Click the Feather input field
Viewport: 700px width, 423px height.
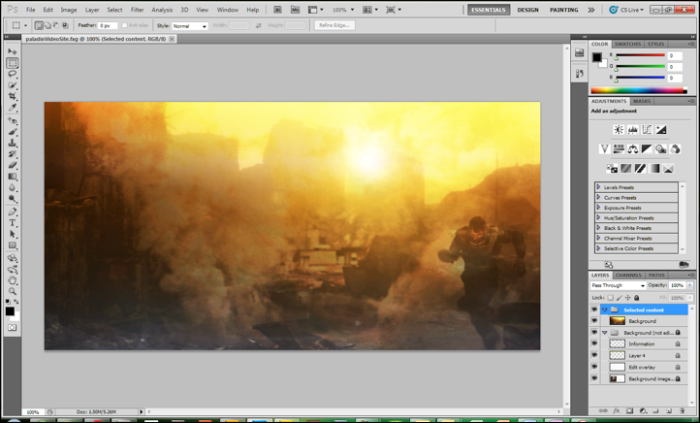110,25
